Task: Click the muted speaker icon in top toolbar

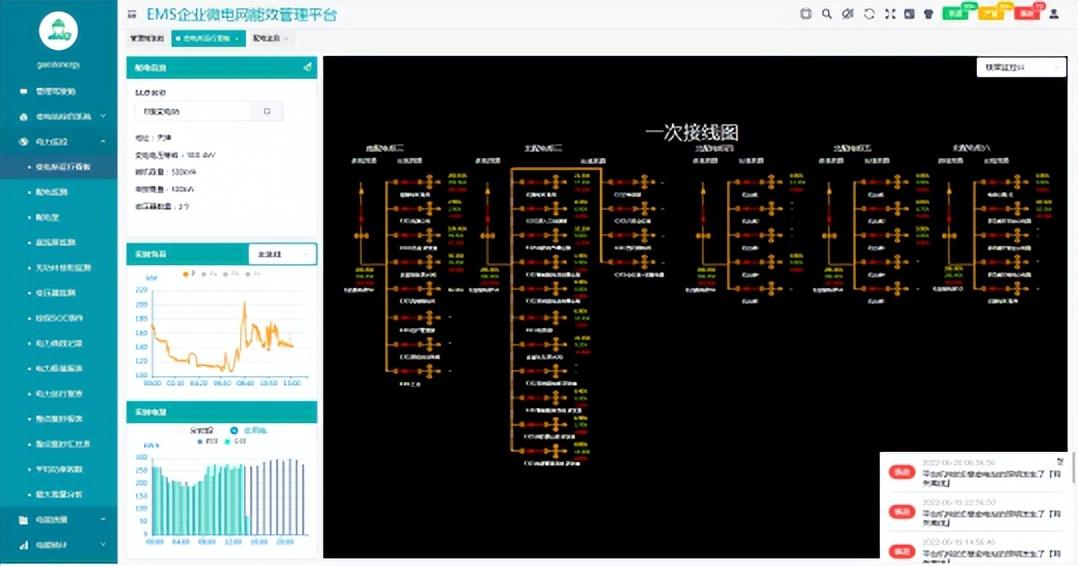Action: pos(847,14)
